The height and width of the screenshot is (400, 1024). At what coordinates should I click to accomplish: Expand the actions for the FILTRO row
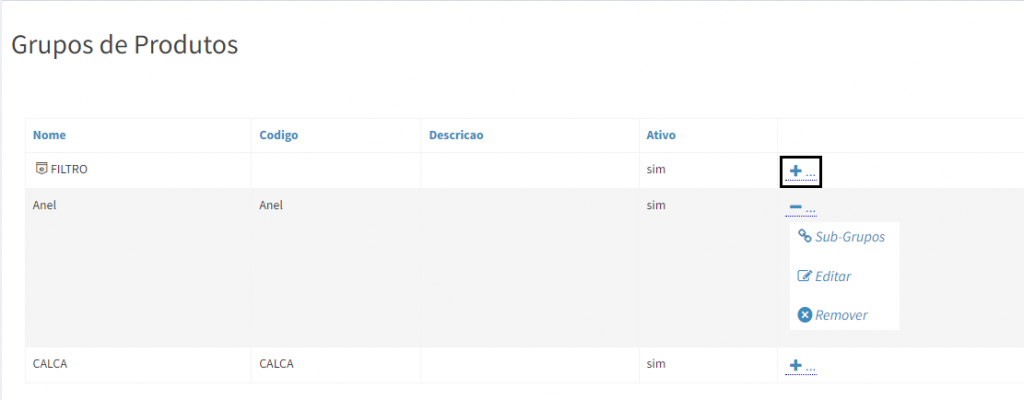point(800,172)
